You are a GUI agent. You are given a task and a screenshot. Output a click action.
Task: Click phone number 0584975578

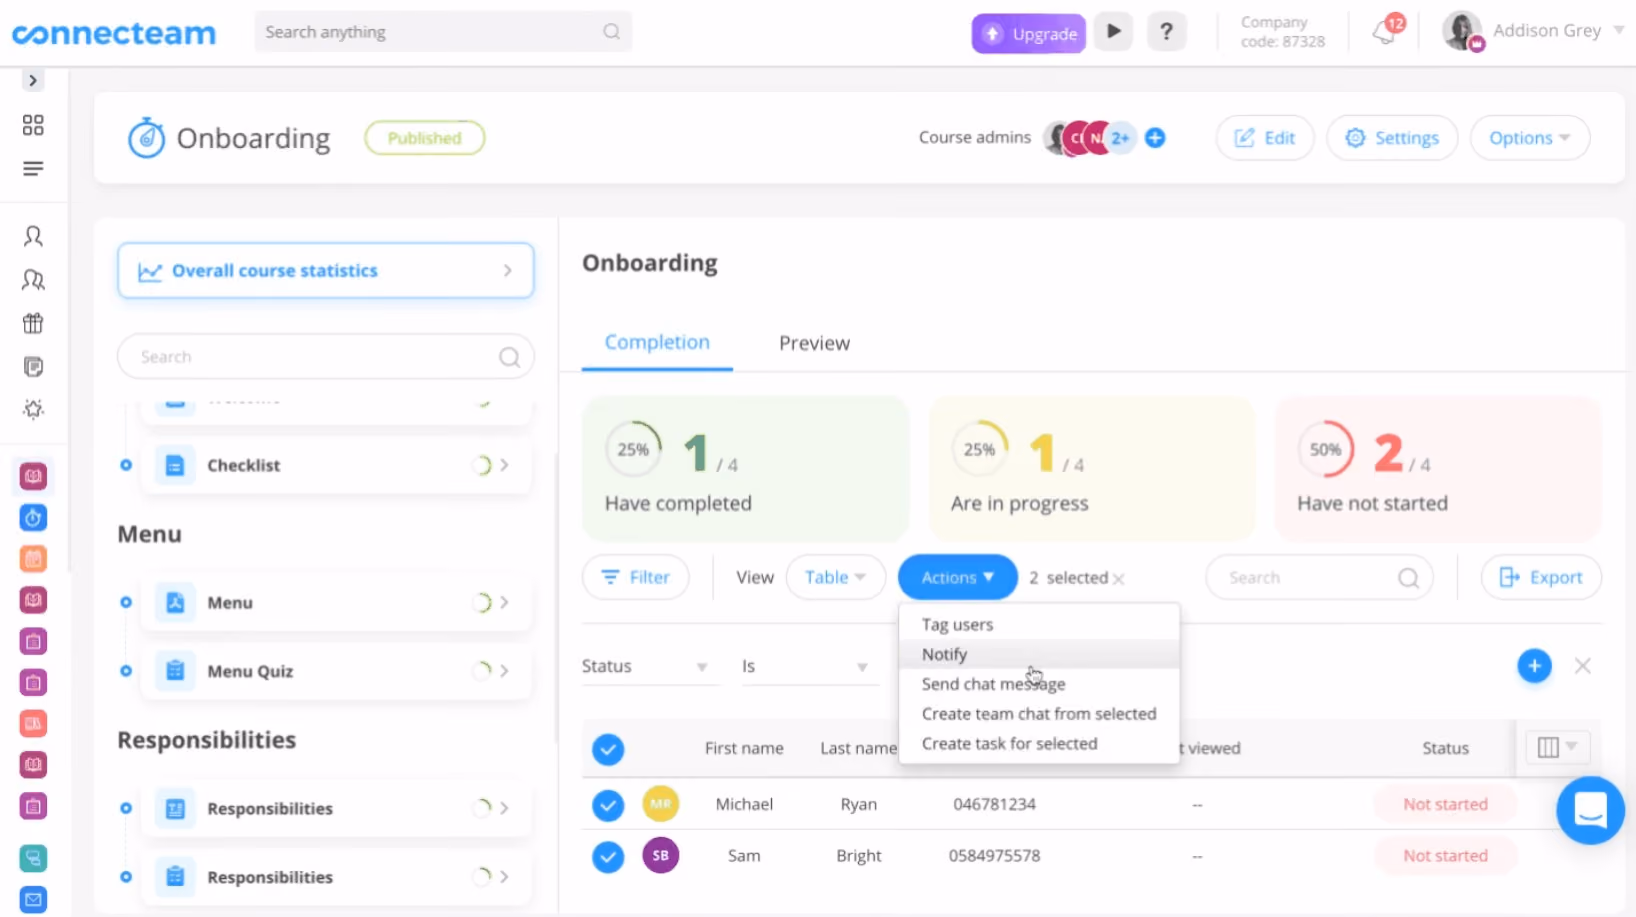(x=994, y=856)
